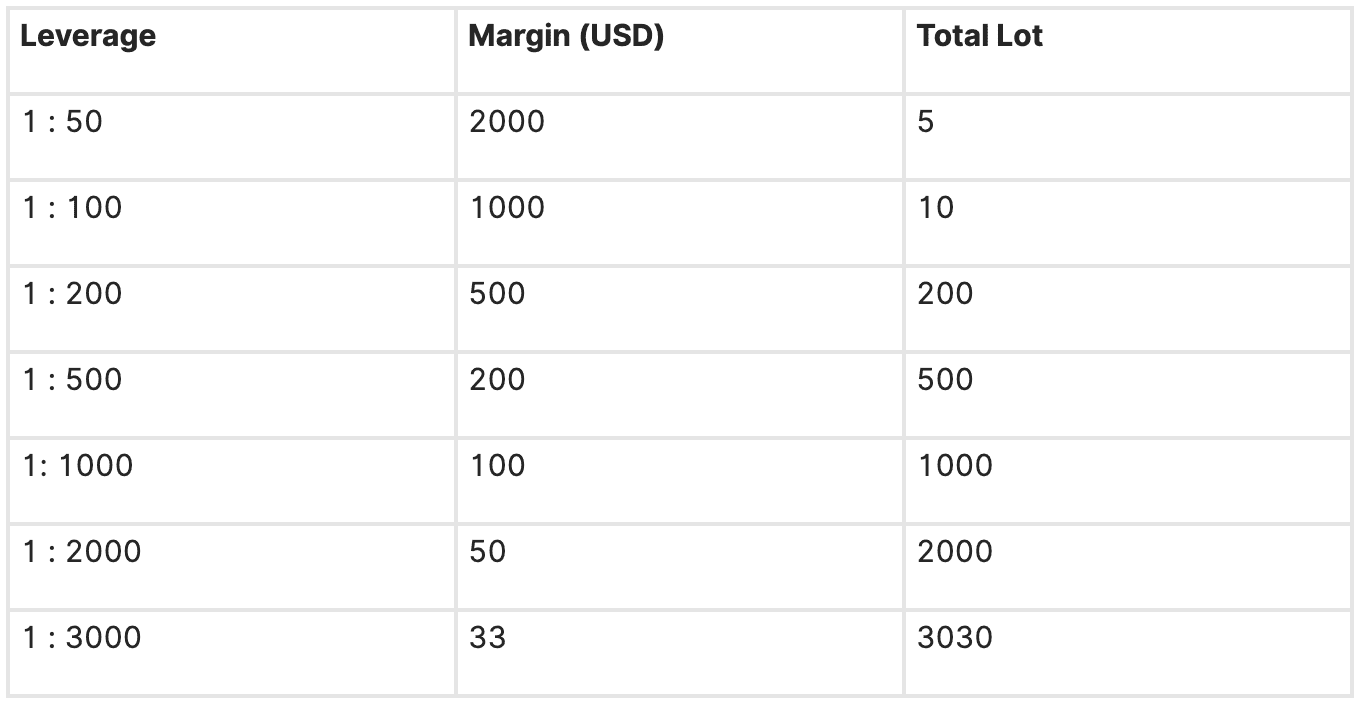
Task: Select the margin cell showing 33
Action: click(680, 653)
